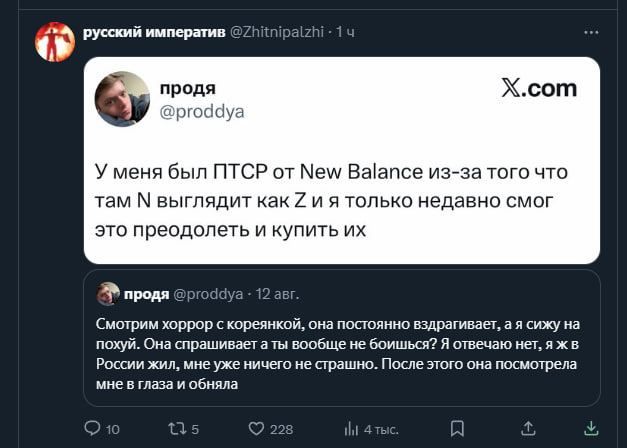Screen dimensions: 627x448
Task: Like the post with 228 likes
Action: [256, 428]
